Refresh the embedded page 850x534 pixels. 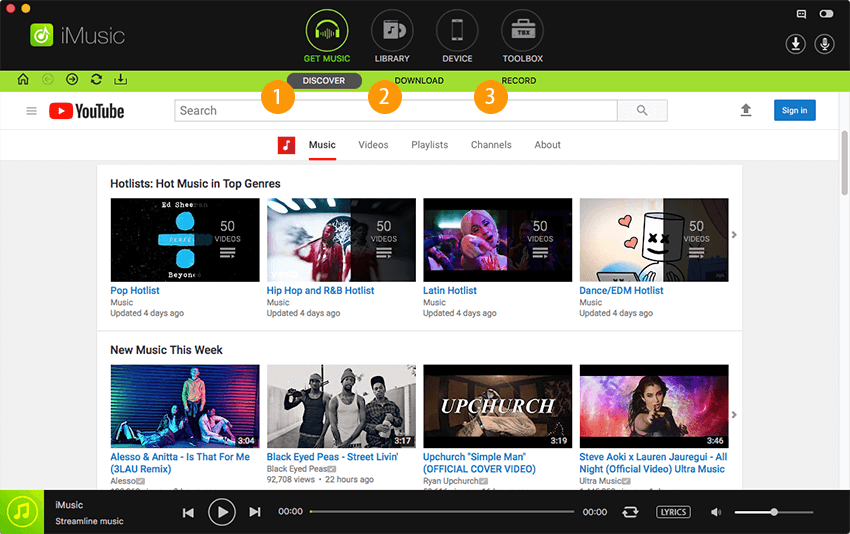point(96,79)
